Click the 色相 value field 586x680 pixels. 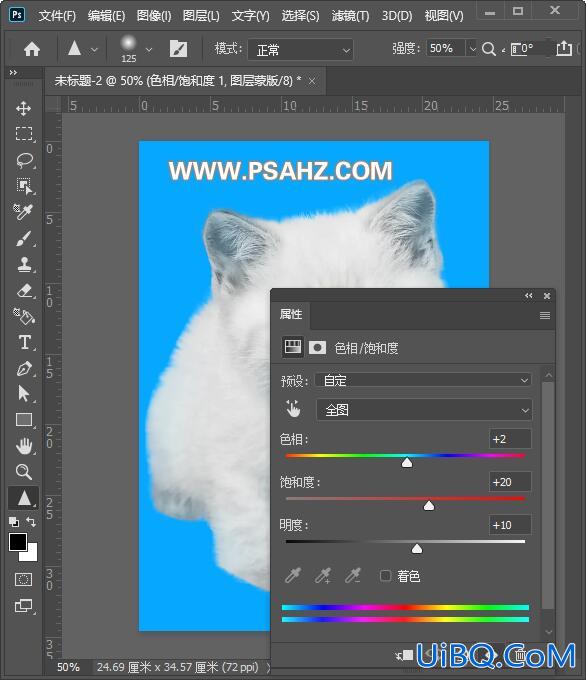click(x=510, y=439)
